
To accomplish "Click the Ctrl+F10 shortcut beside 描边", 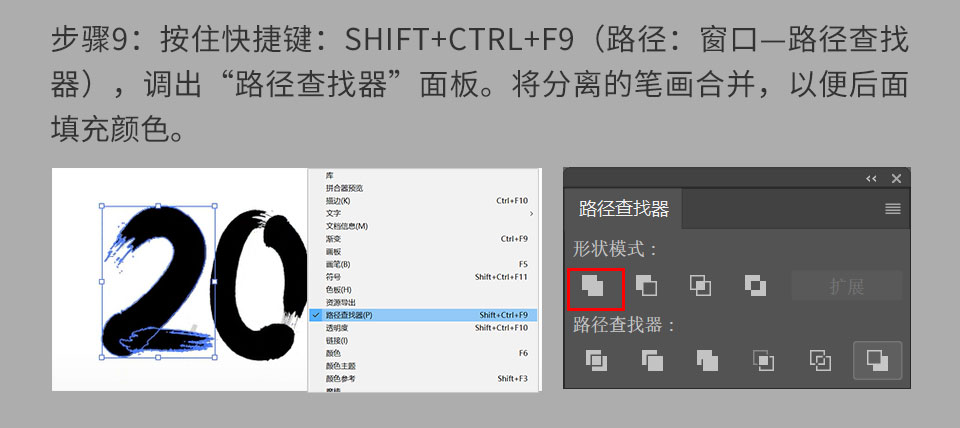I will point(512,201).
